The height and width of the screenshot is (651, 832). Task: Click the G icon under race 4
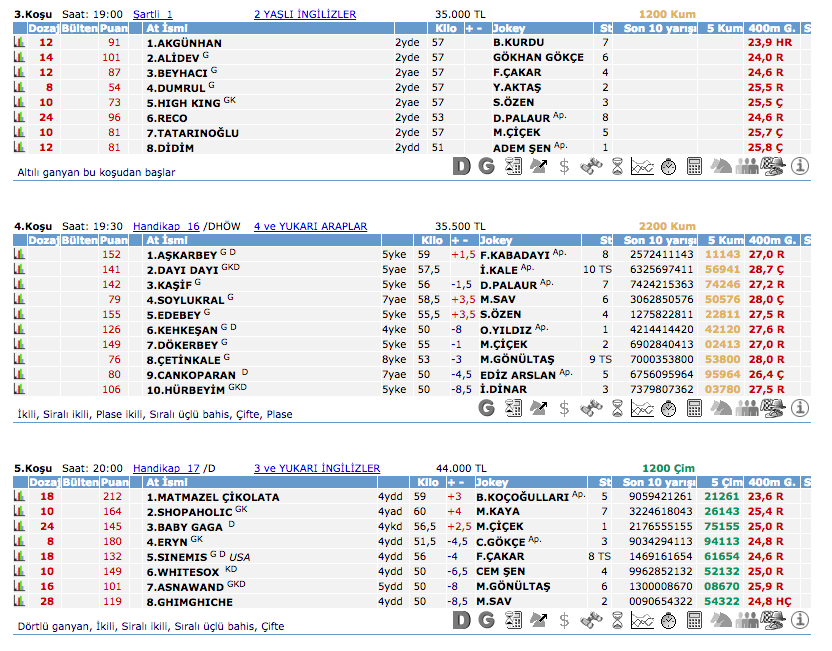tap(487, 408)
